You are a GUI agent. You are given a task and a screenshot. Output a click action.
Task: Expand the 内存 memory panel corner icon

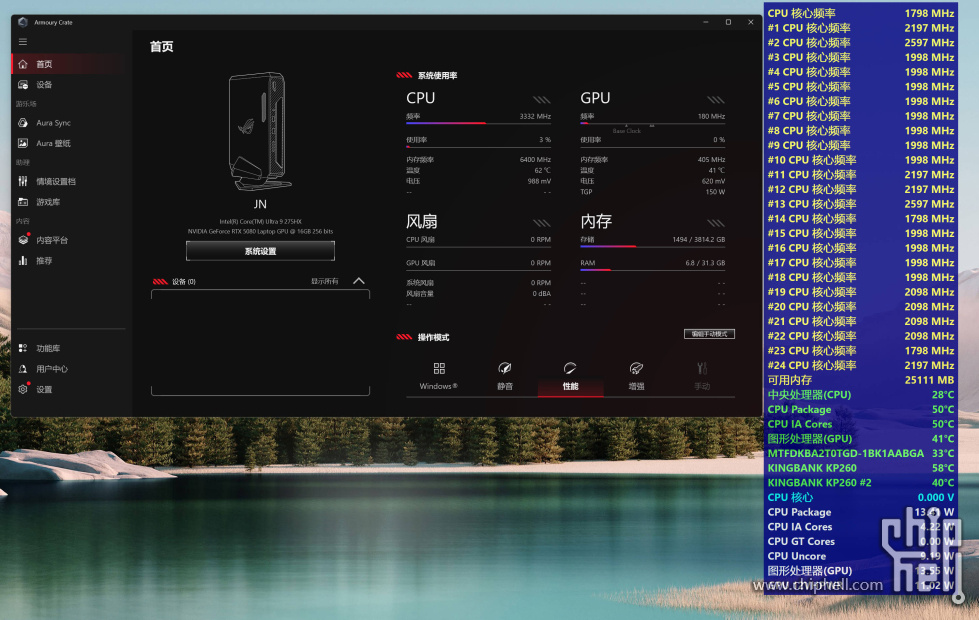(x=716, y=223)
